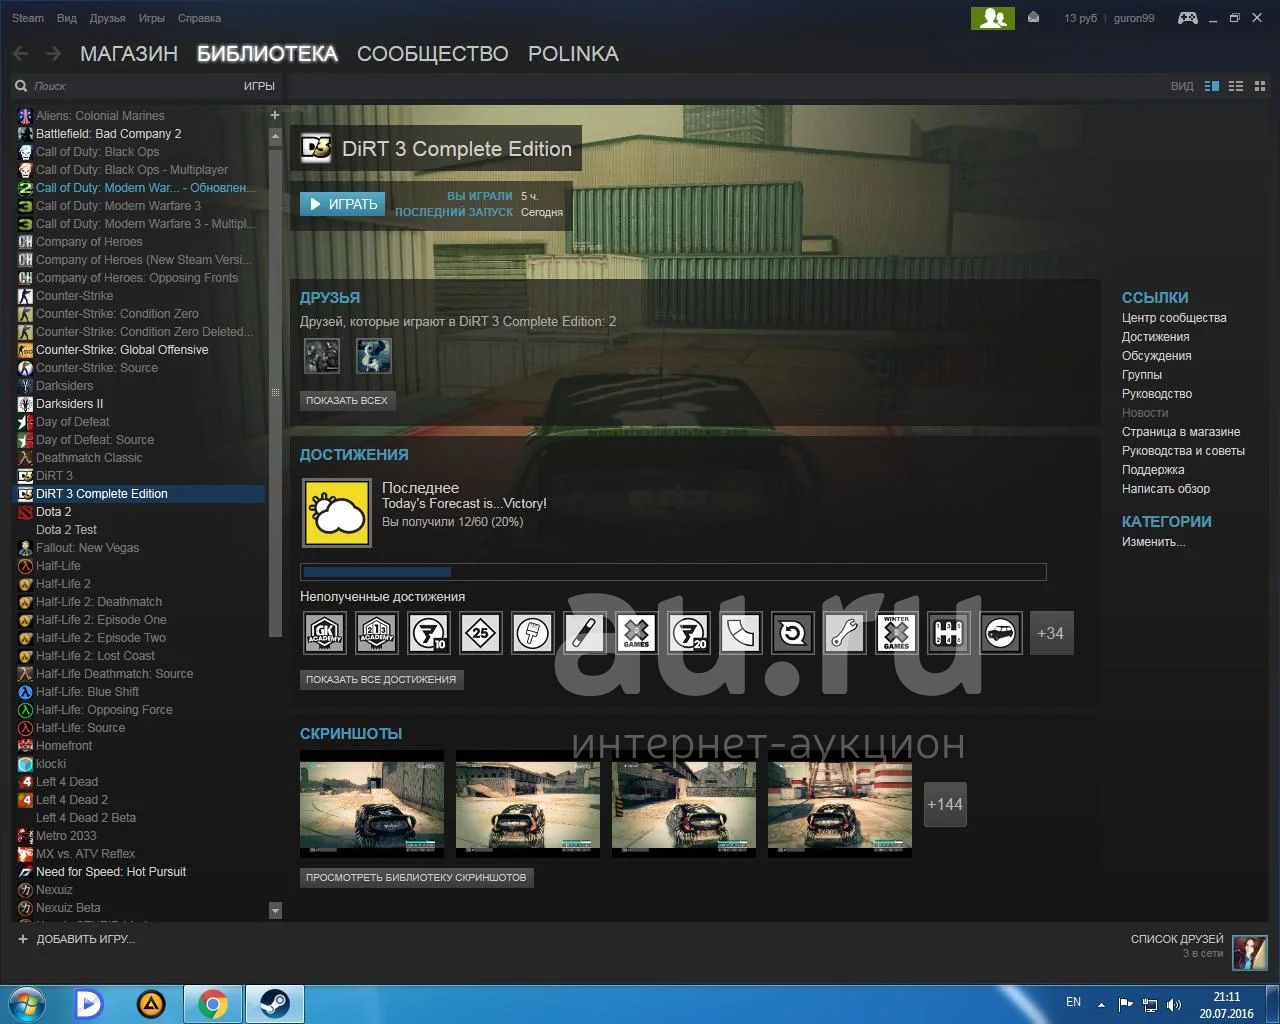
Task: Click the ИГРАТЬ play button
Action: coord(342,204)
